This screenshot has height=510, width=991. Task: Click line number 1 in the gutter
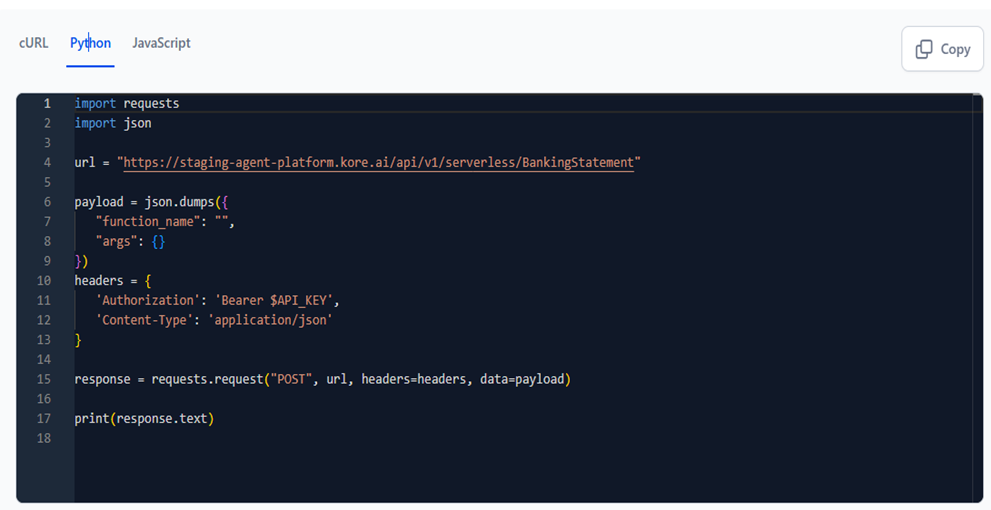click(x=47, y=103)
